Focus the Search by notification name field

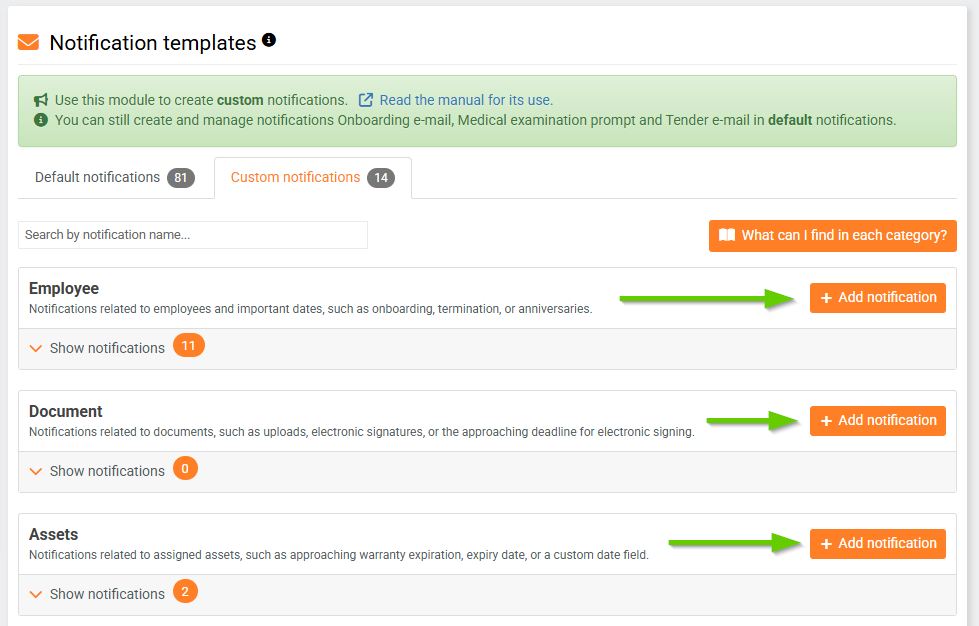coord(193,235)
